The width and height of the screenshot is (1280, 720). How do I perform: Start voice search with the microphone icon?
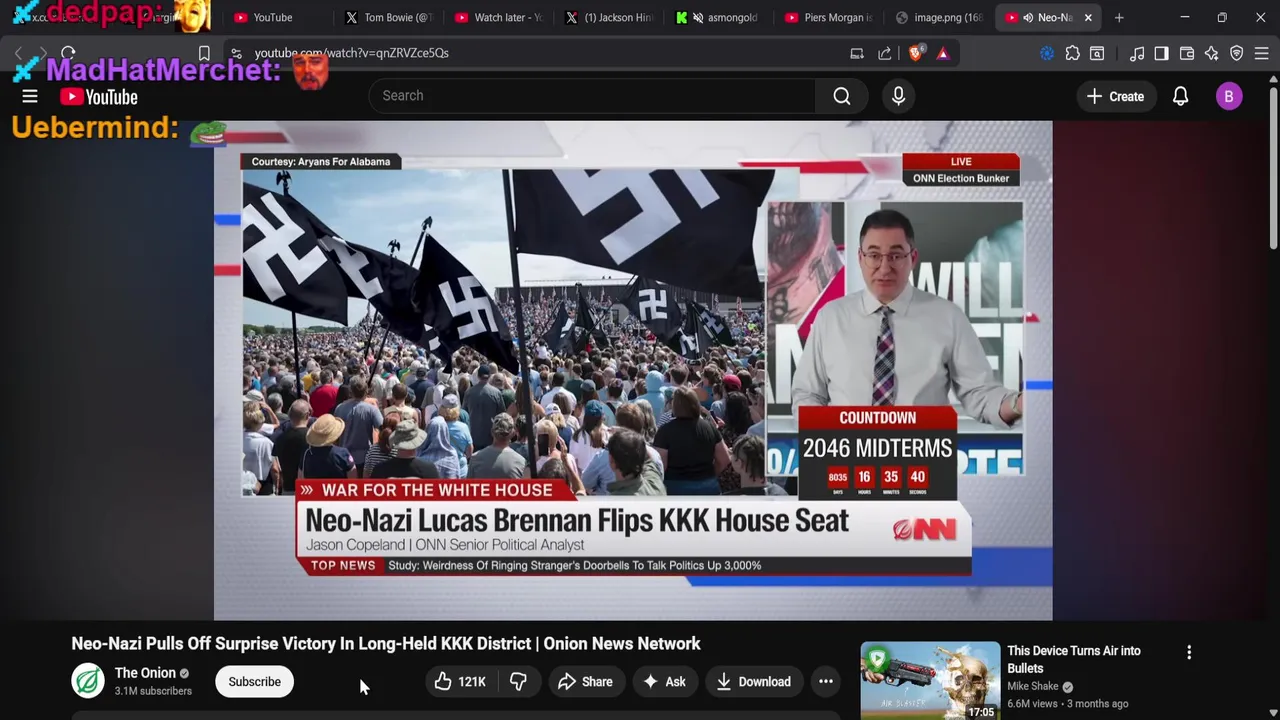tap(898, 96)
